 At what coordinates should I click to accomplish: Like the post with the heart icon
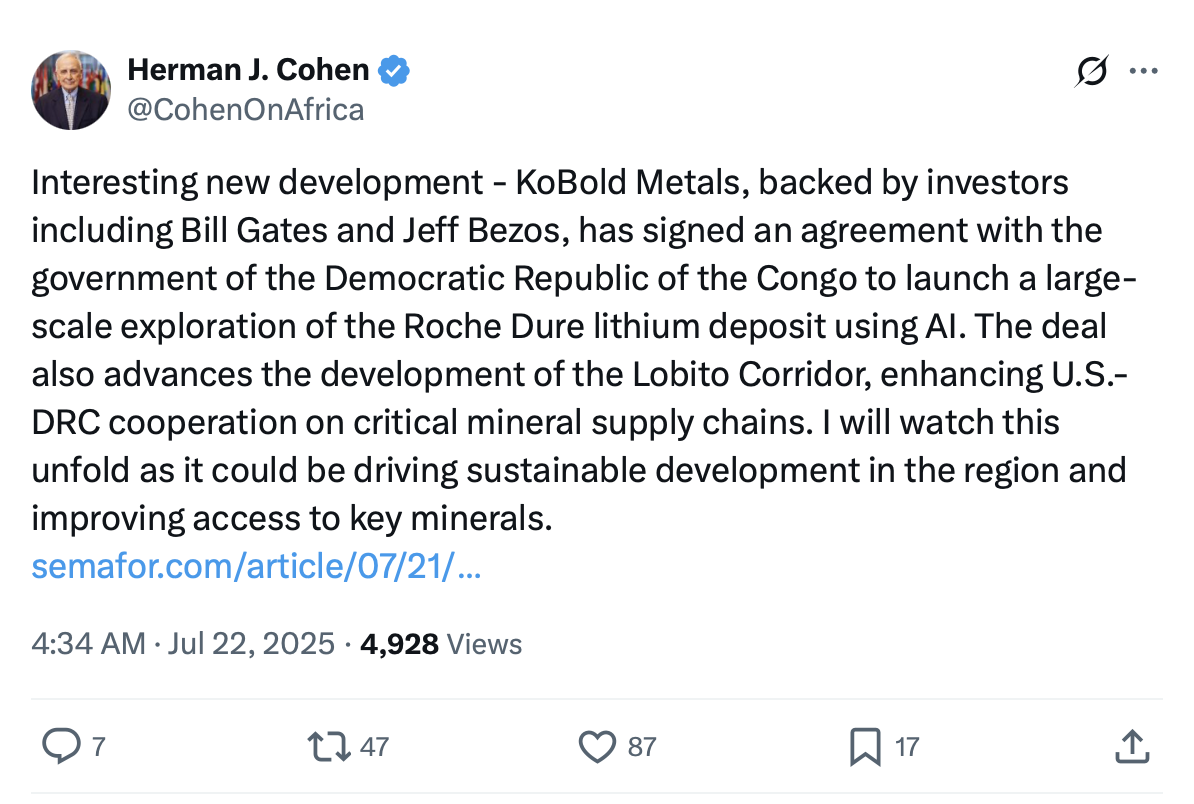[597, 746]
